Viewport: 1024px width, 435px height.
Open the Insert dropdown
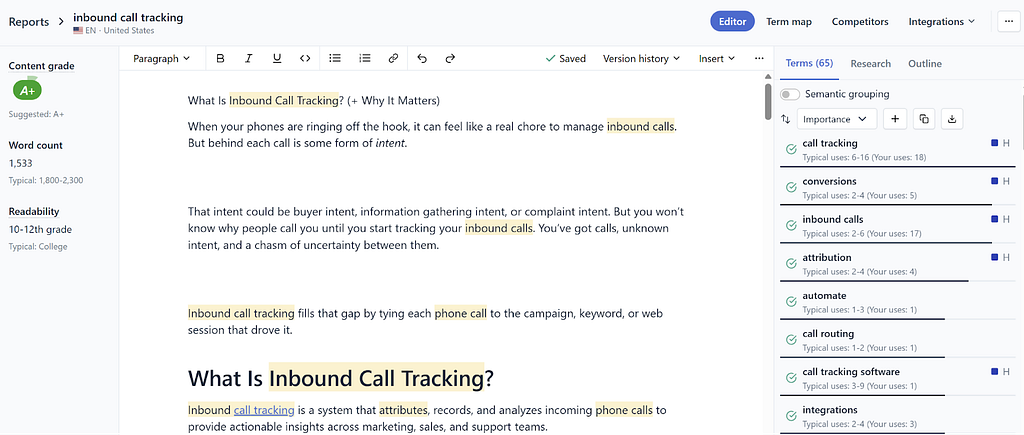tap(717, 58)
